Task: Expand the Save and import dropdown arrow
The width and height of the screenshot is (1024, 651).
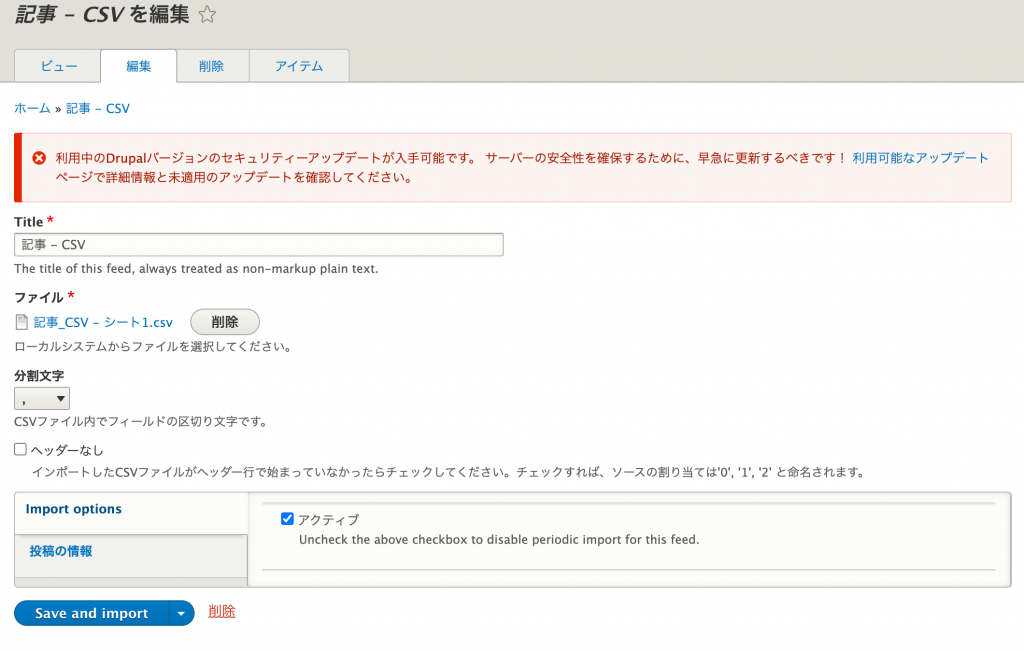Action: (x=181, y=613)
